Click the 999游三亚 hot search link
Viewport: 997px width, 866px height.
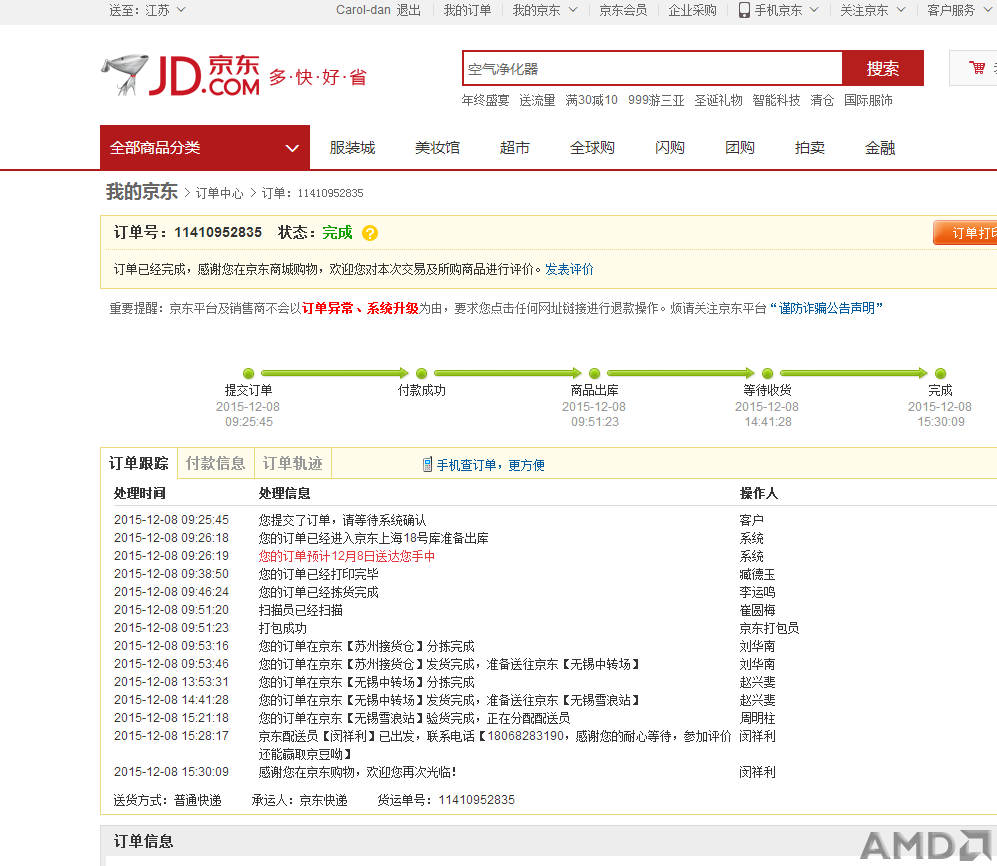coord(656,100)
